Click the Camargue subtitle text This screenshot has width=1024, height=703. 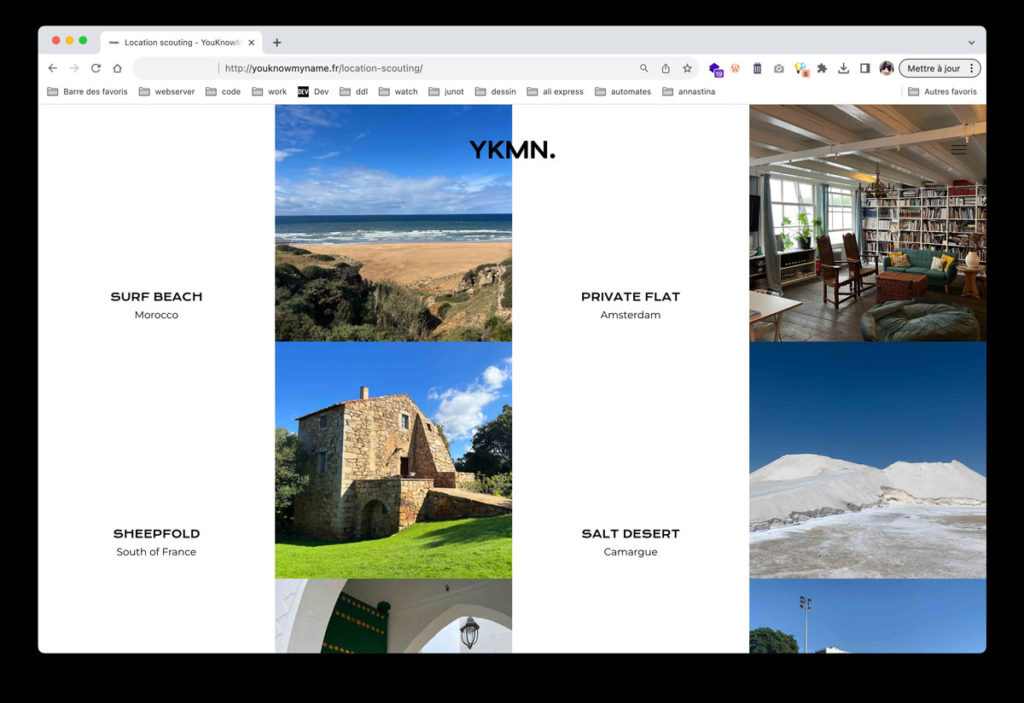pyautogui.click(x=630, y=552)
